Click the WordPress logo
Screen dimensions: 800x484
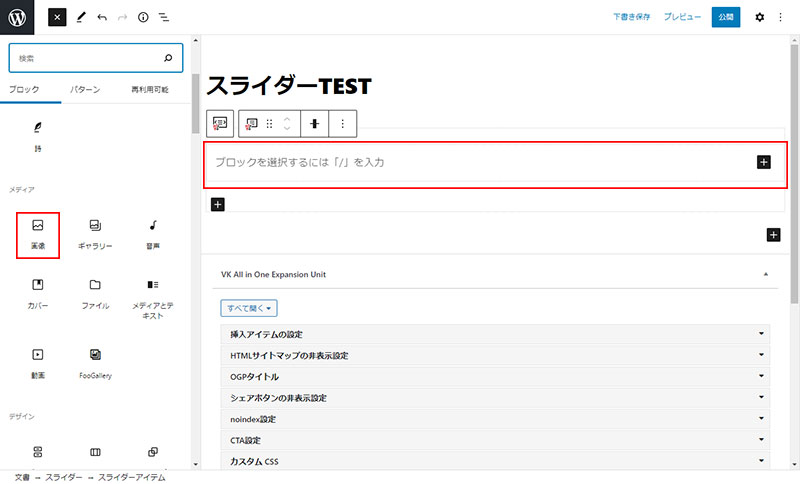18,18
